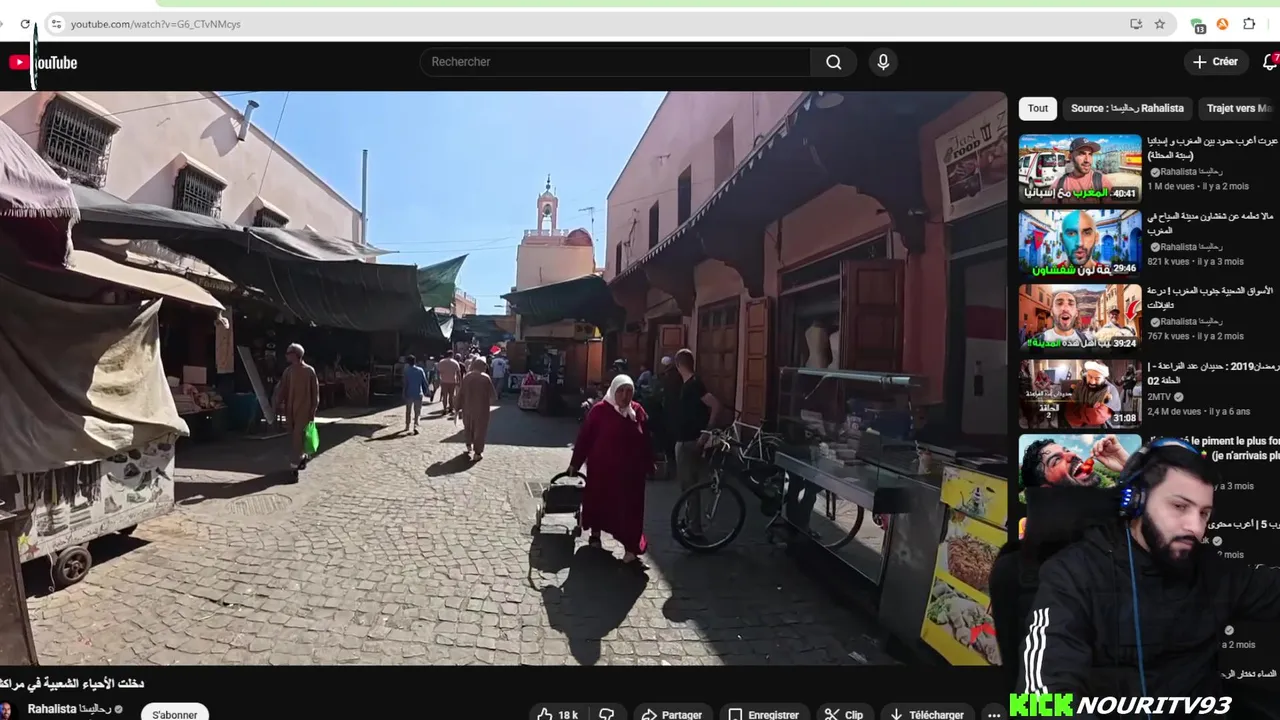Install app icon in the address bar
The height and width of the screenshot is (720, 1280).
(x=1136, y=24)
